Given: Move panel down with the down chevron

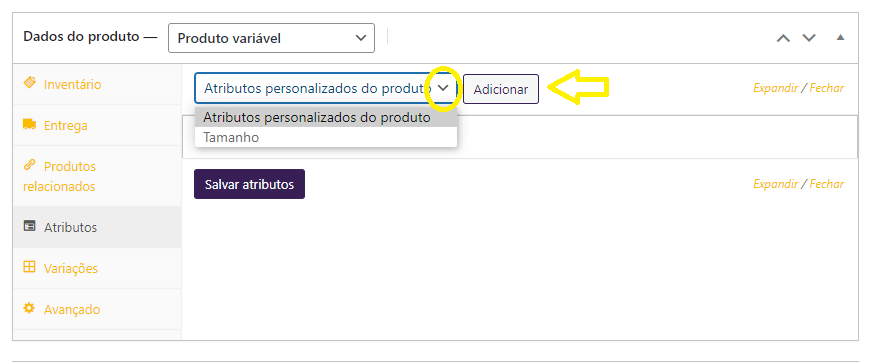Looking at the screenshot, I should pos(809,38).
